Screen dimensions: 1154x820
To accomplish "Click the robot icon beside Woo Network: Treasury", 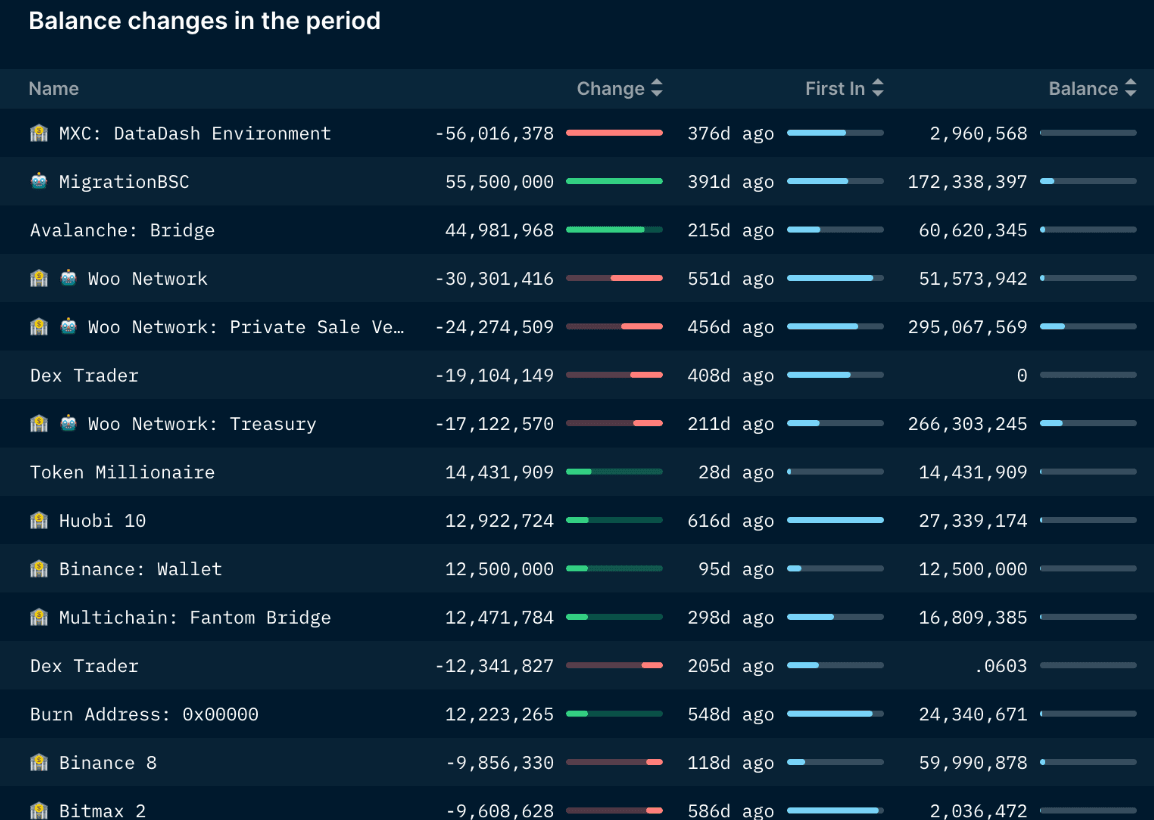I will (68, 423).
